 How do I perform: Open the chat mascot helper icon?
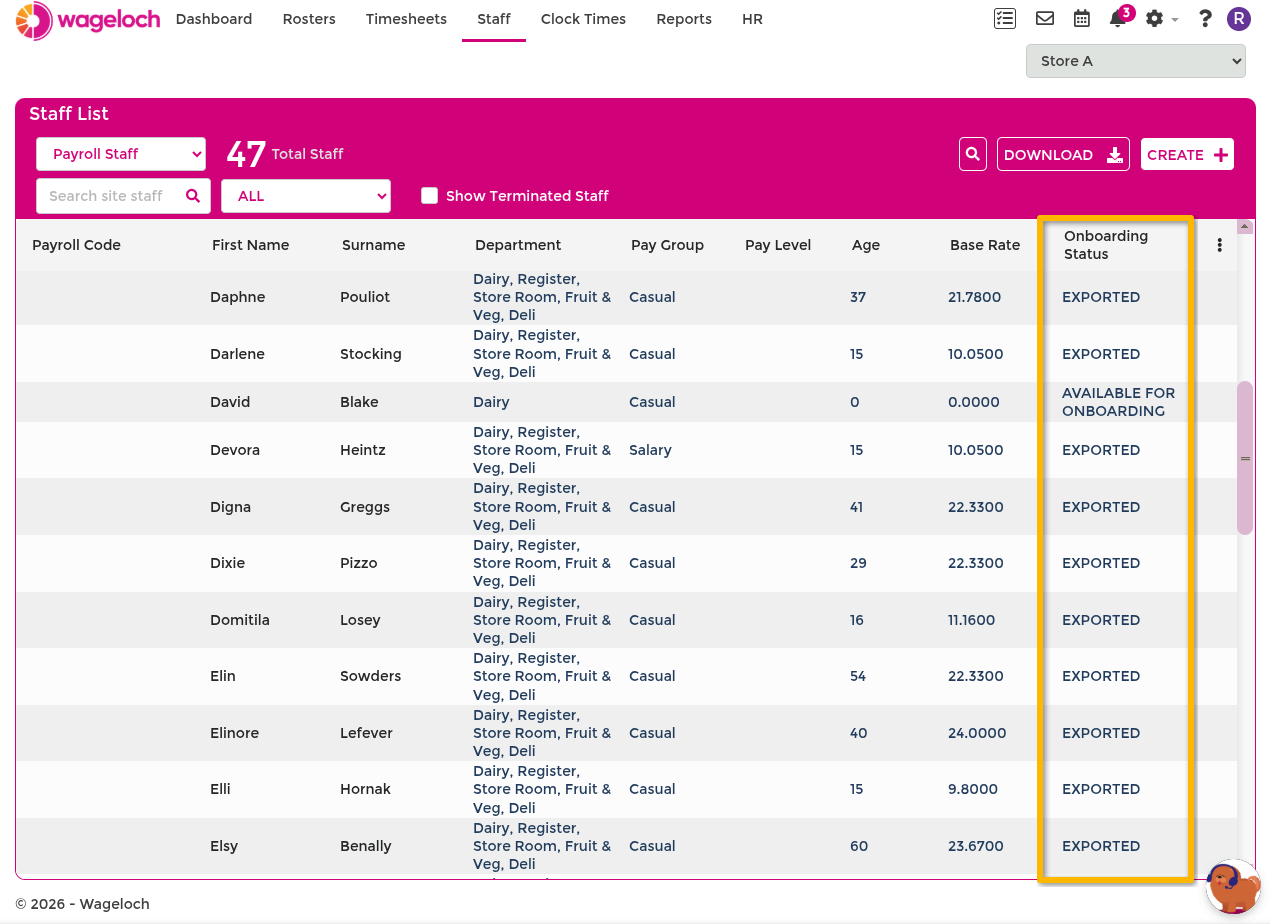point(1233,886)
